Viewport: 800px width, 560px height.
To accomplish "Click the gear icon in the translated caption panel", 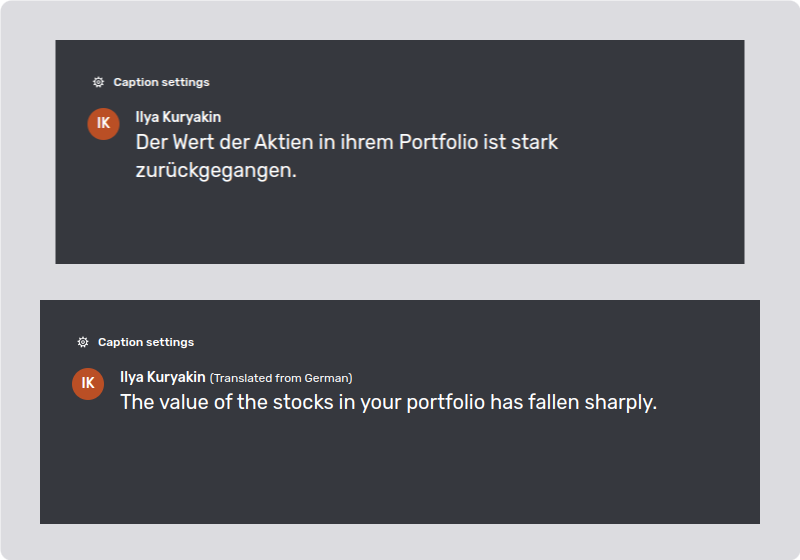I will click(83, 342).
